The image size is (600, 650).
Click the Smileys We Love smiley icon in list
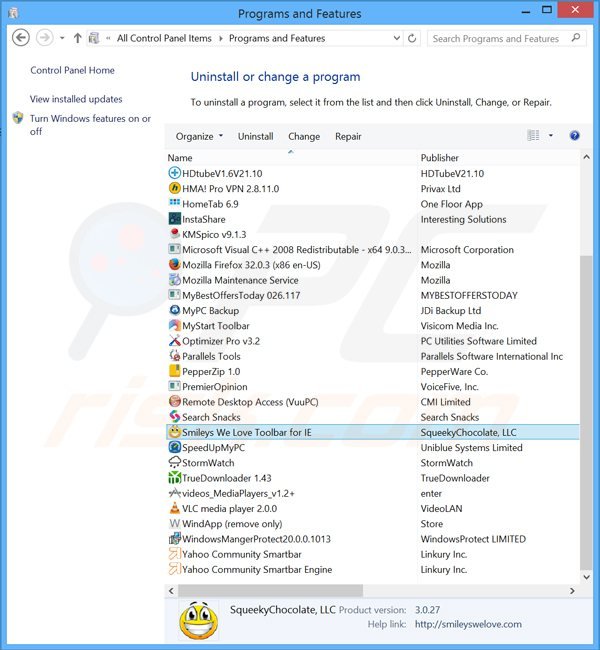[175, 432]
